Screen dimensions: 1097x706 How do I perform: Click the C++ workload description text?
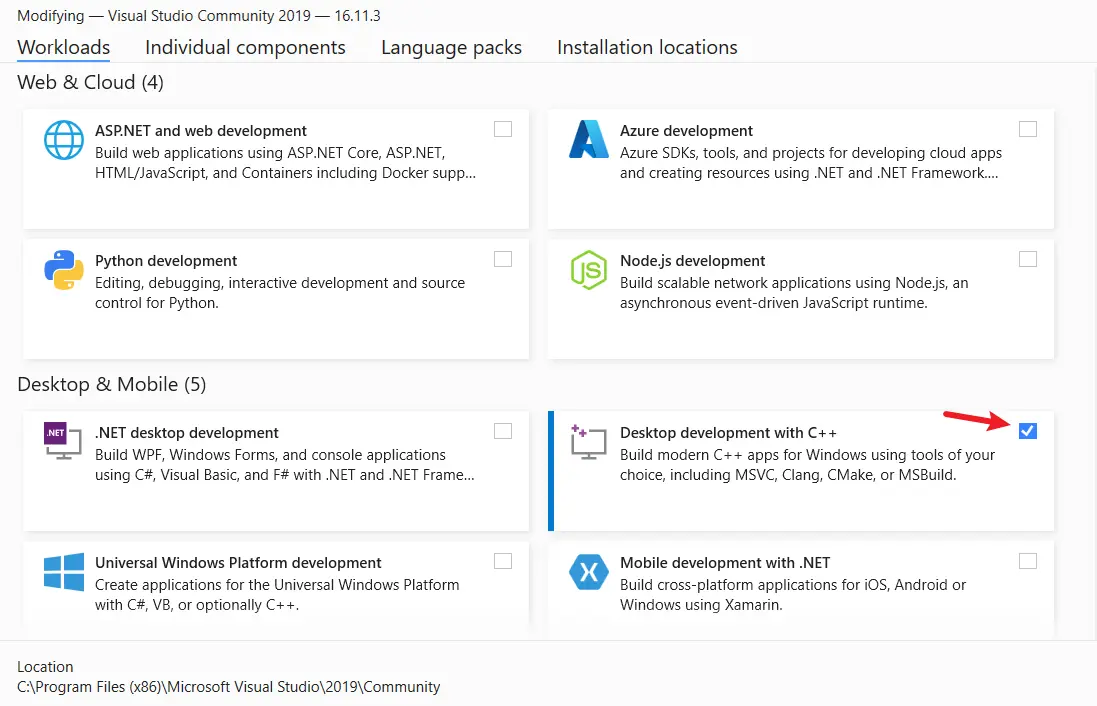(x=807, y=465)
